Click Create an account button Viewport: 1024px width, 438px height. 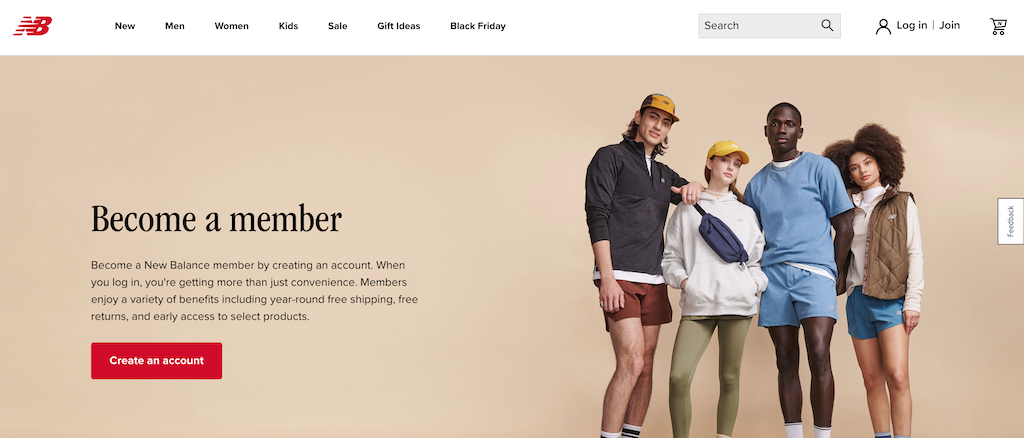point(157,360)
